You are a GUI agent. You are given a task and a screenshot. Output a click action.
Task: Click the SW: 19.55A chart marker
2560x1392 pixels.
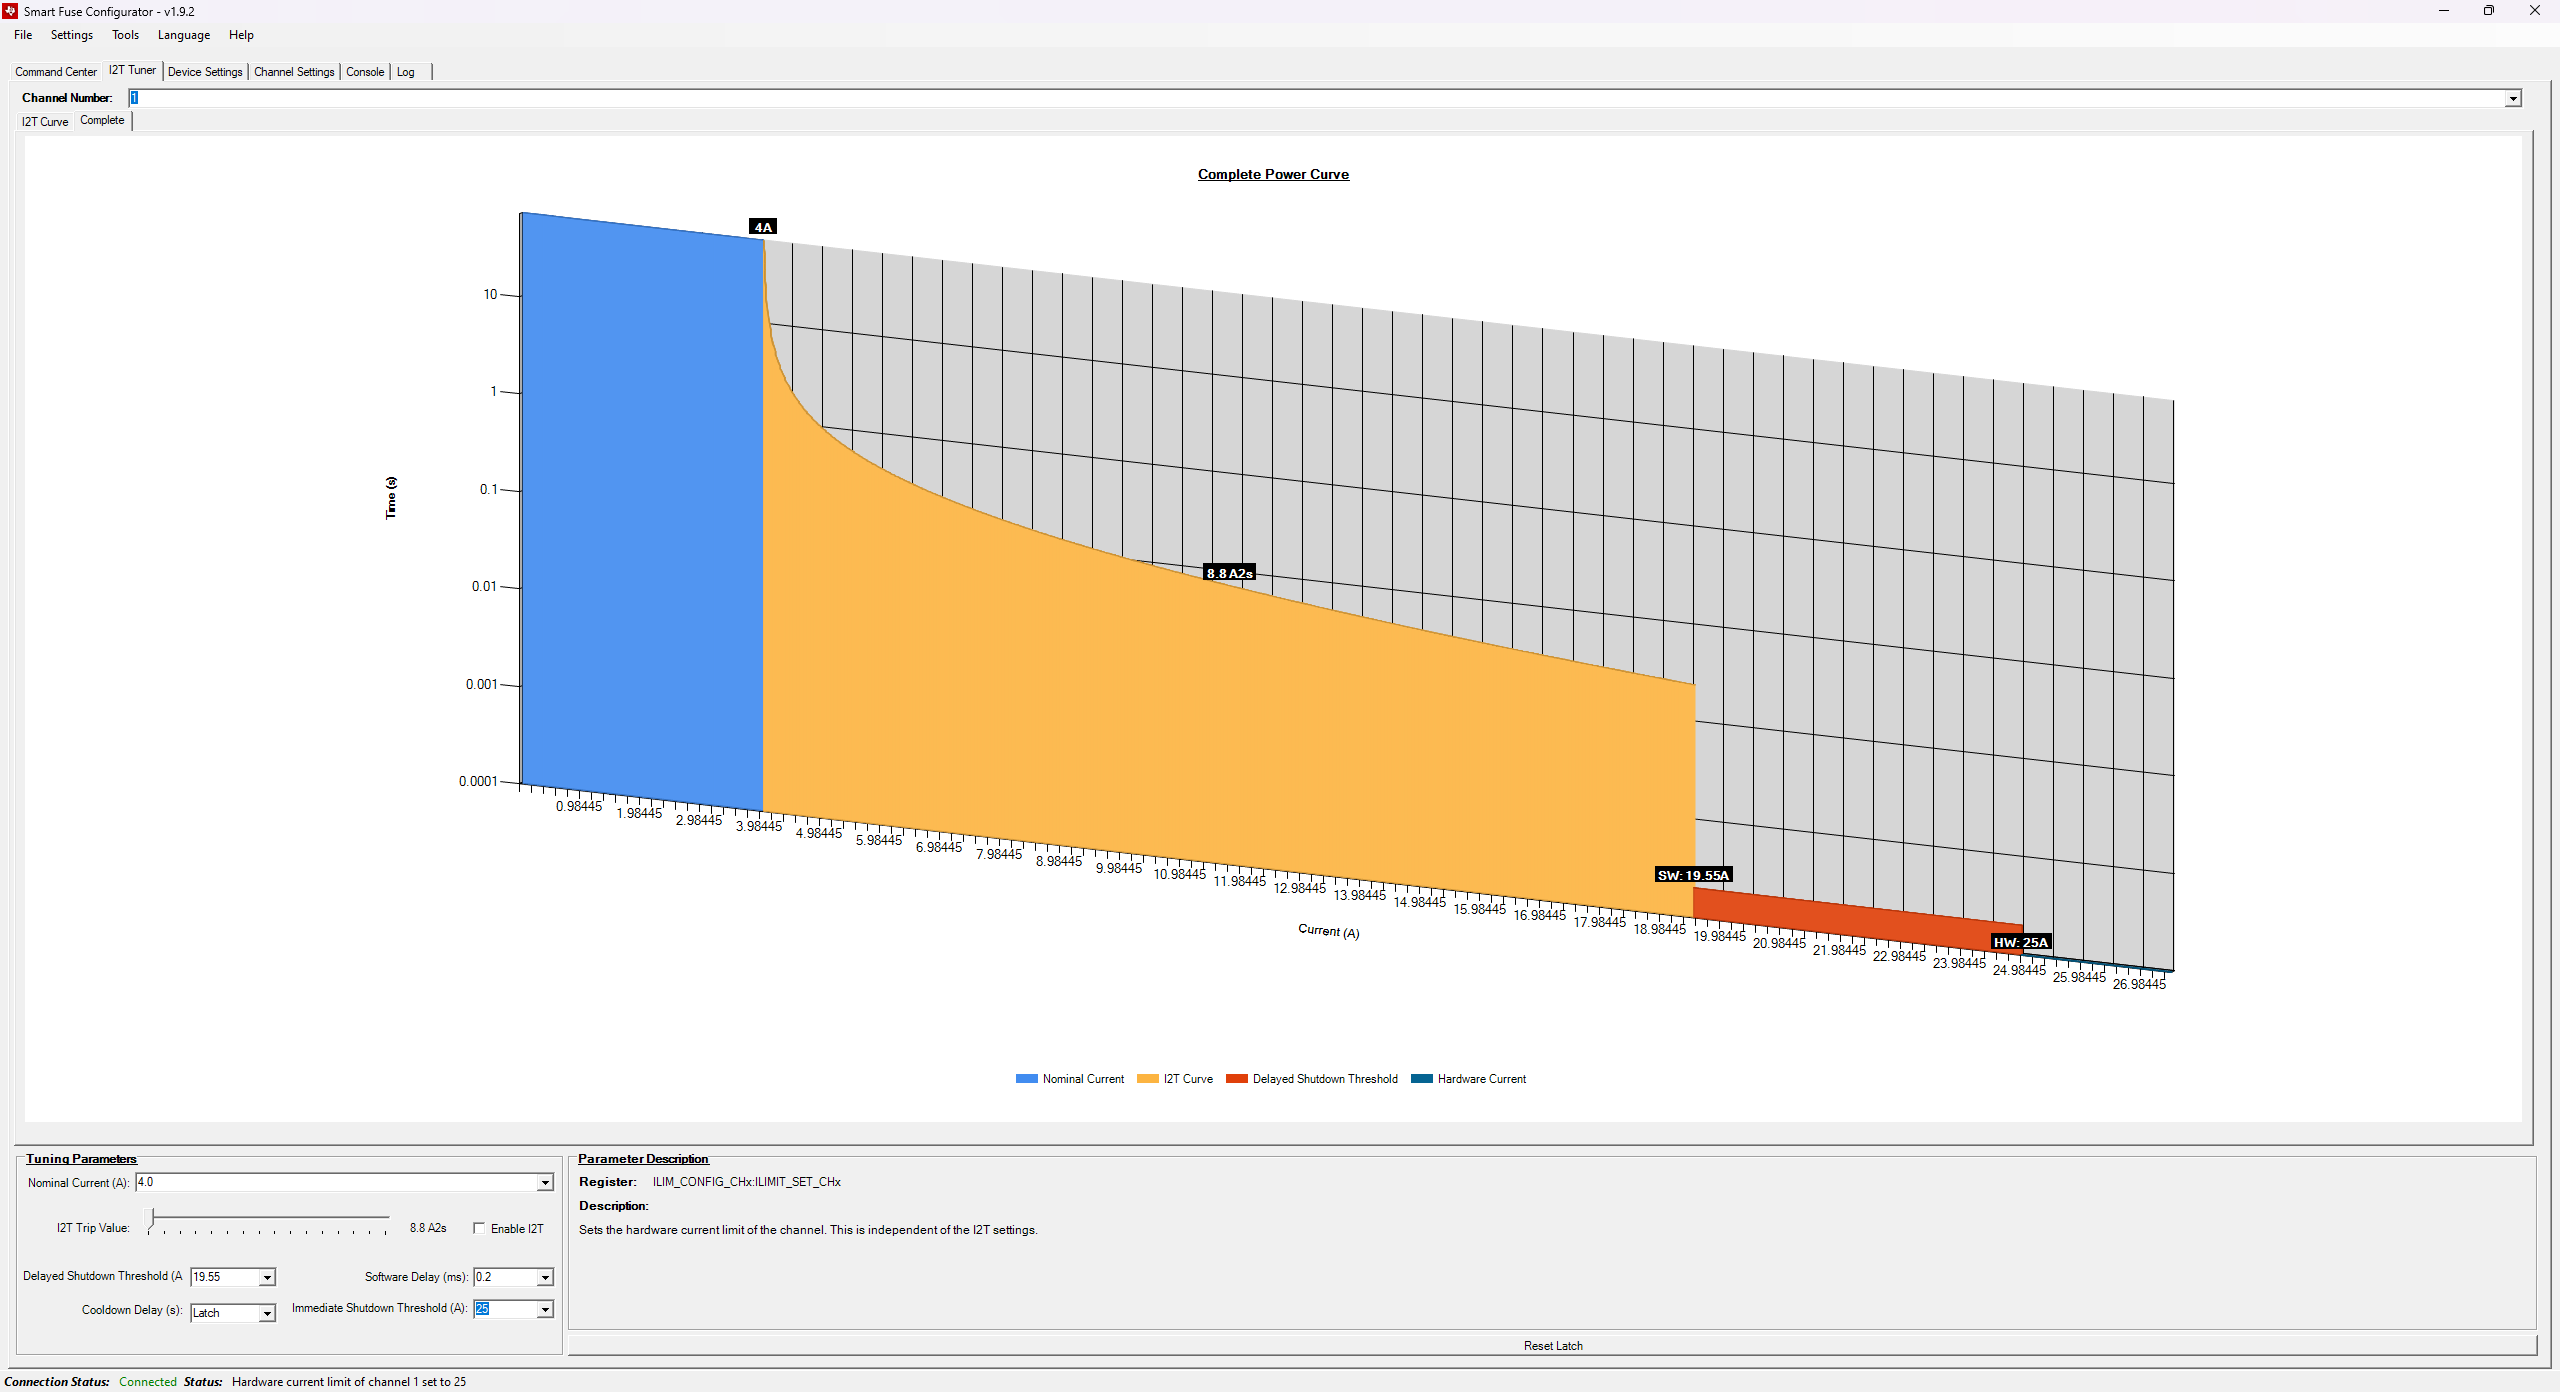[1692, 875]
